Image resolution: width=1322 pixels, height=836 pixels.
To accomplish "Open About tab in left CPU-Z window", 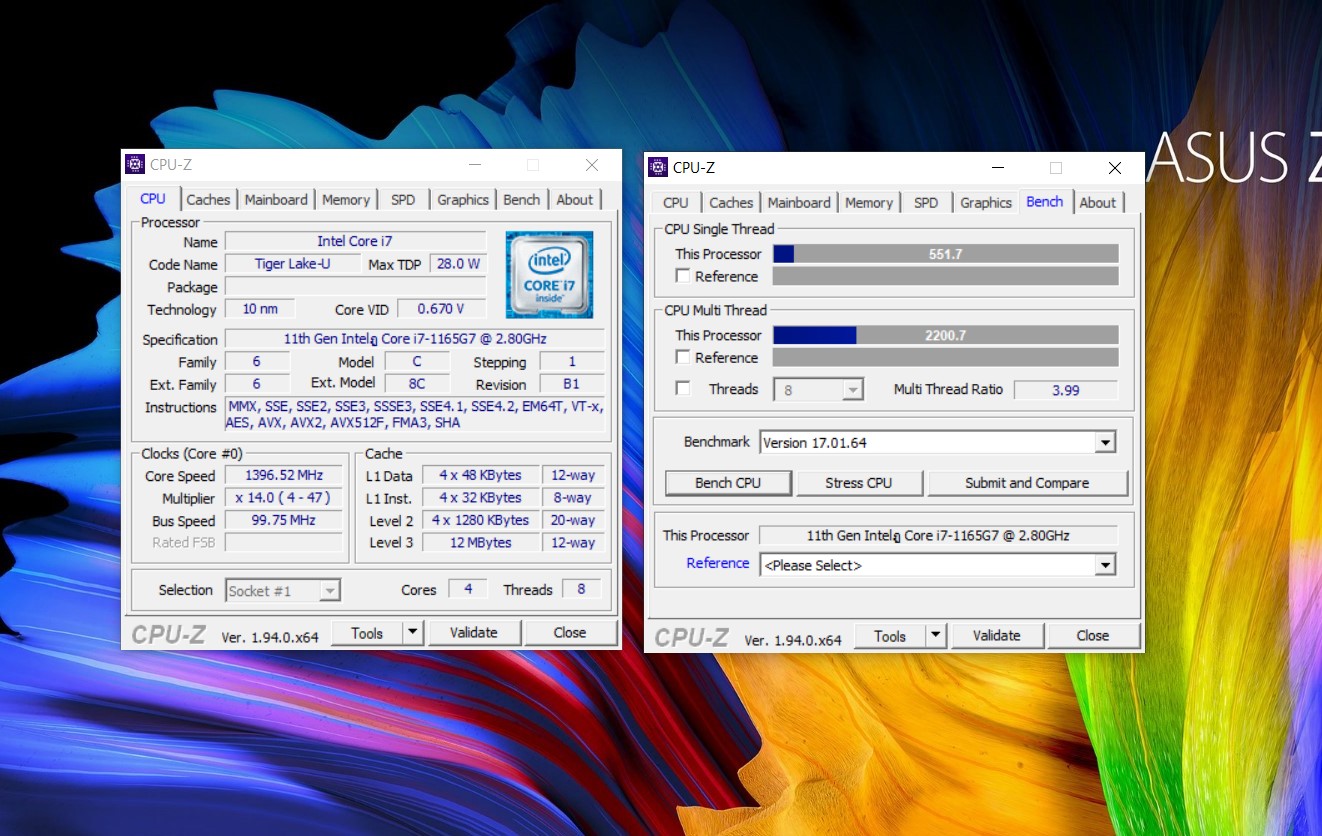I will coord(575,200).
